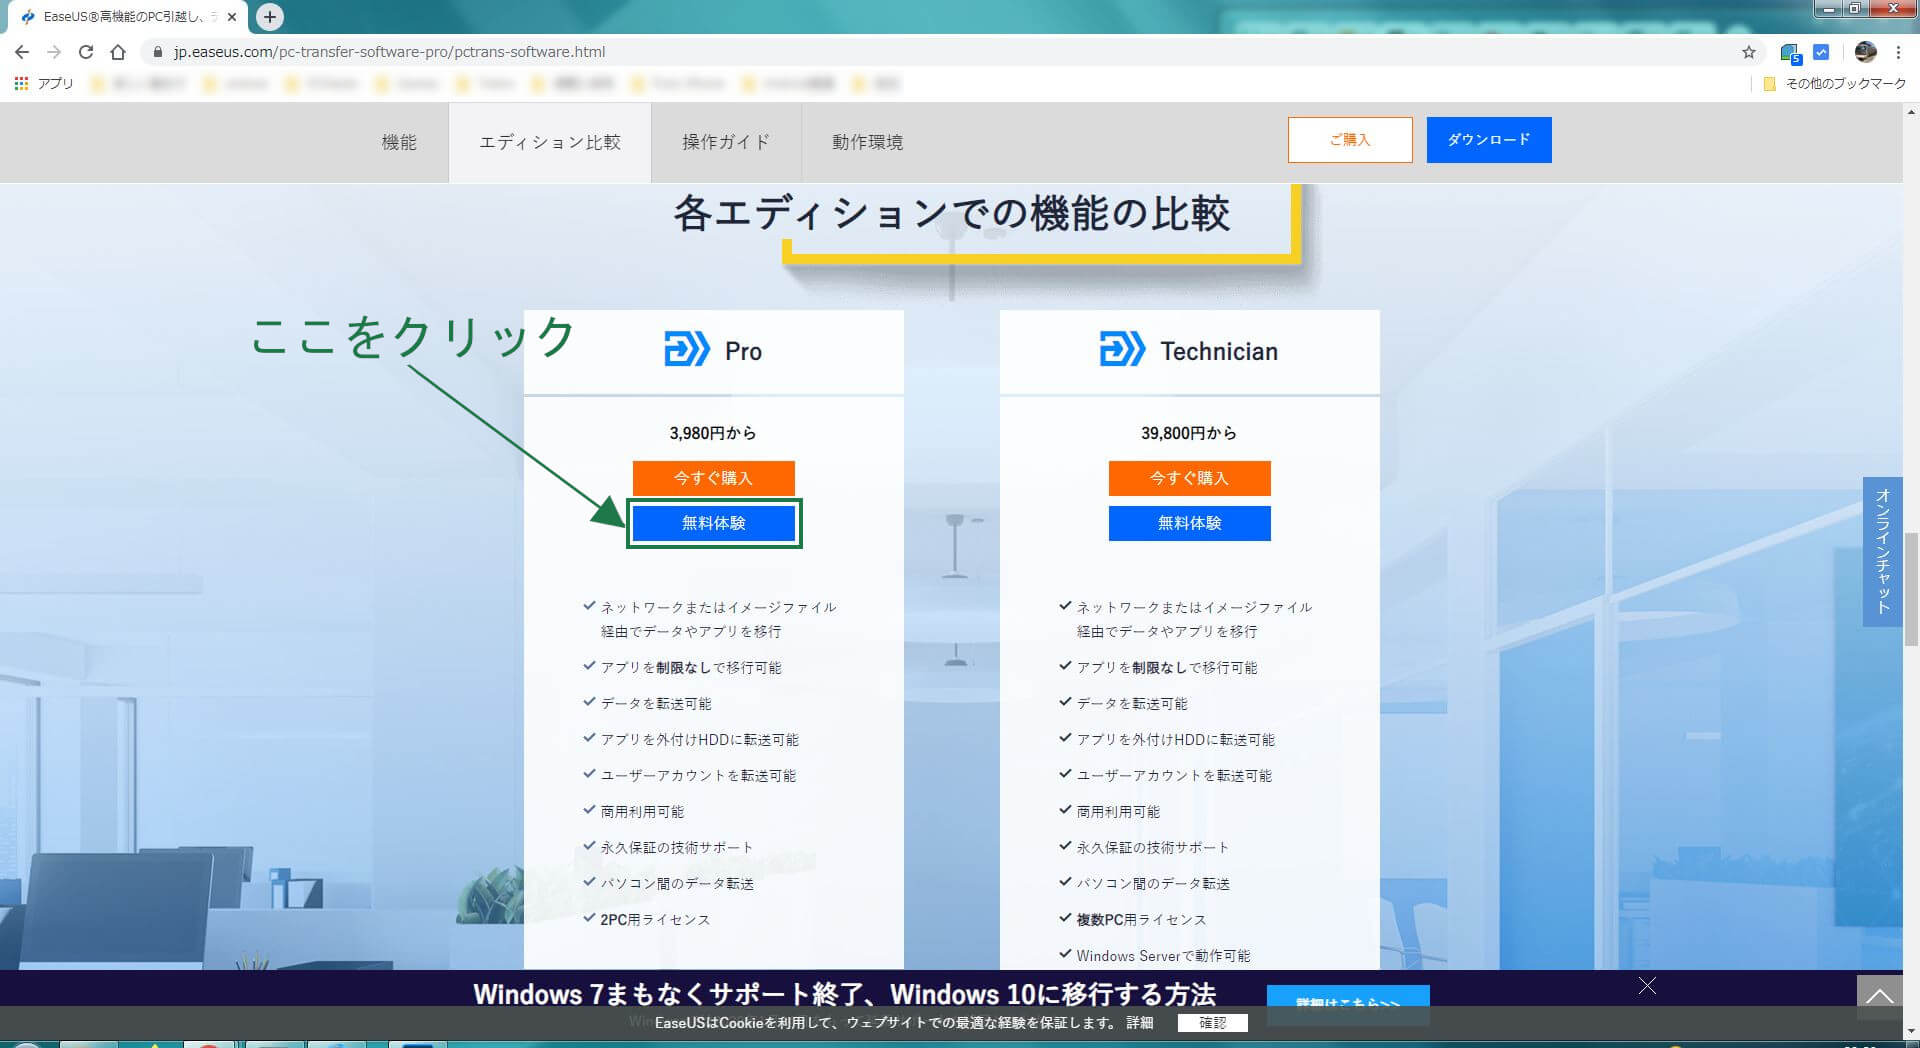Click 無料体験 under Pro
The width and height of the screenshot is (1920, 1048).
click(714, 523)
